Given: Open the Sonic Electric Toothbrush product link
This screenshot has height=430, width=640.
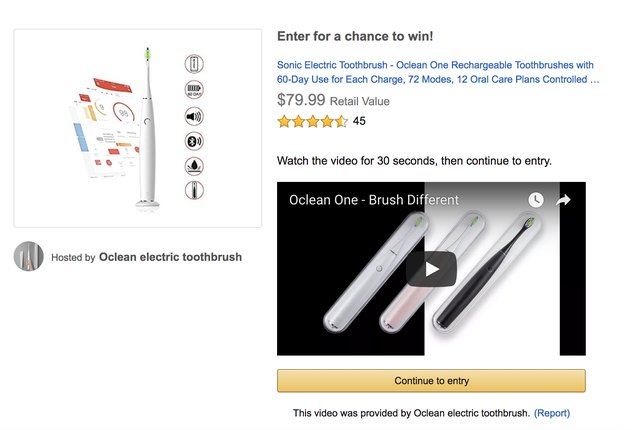Looking at the screenshot, I should click(x=438, y=72).
